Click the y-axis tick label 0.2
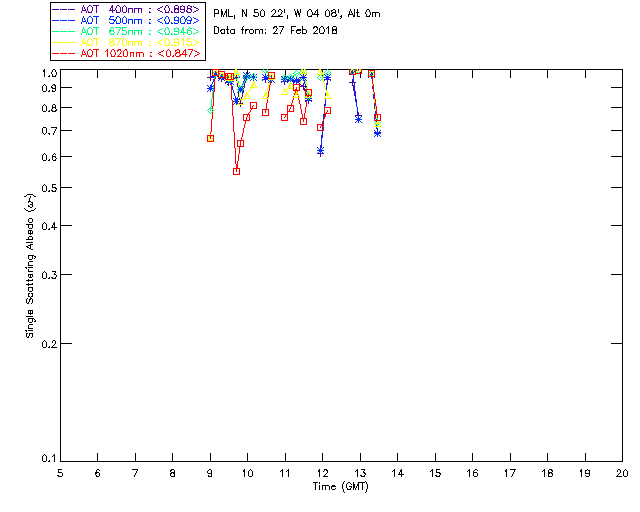Screen dimensions: 640x512 click(49, 344)
